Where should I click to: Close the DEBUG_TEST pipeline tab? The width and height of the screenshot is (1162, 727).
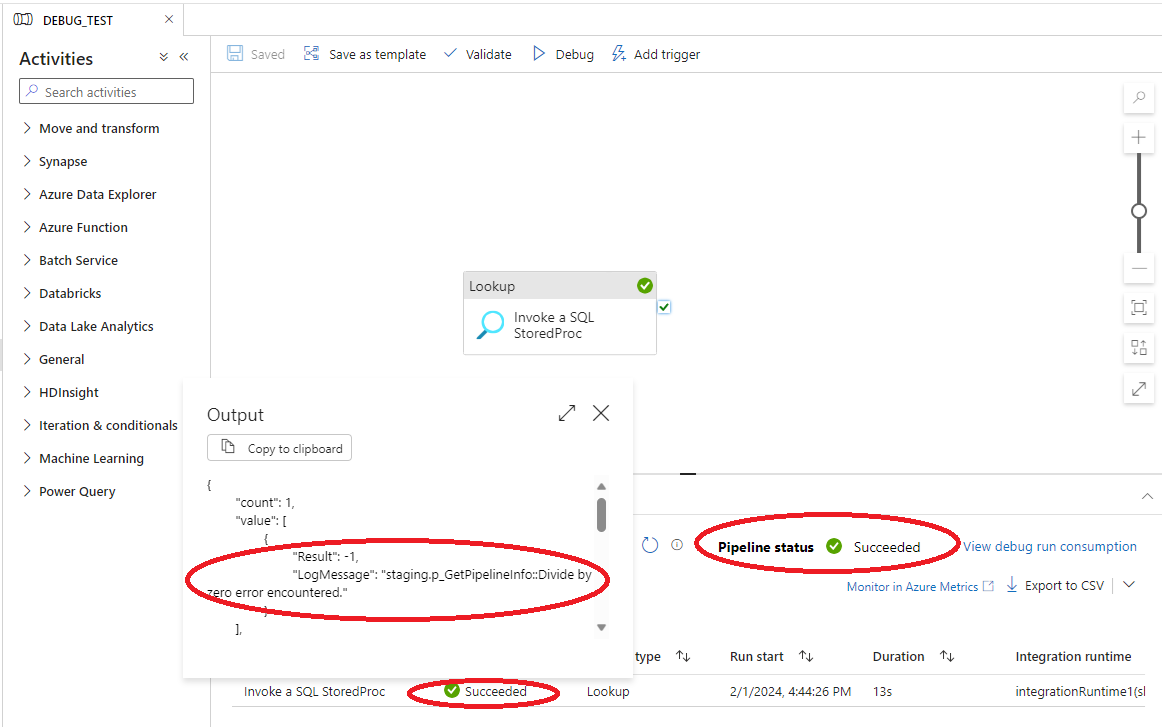point(169,19)
